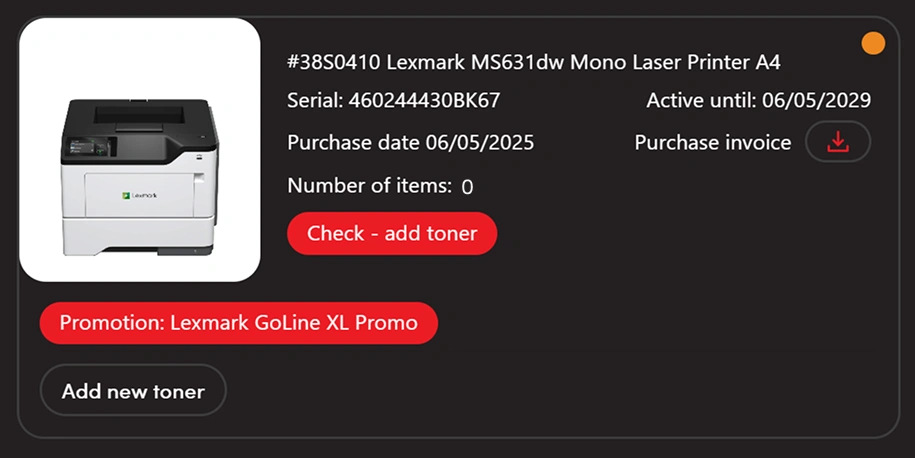Select the purchase date value 06/05/2025
The image size is (915, 458).
tap(479, 143)
